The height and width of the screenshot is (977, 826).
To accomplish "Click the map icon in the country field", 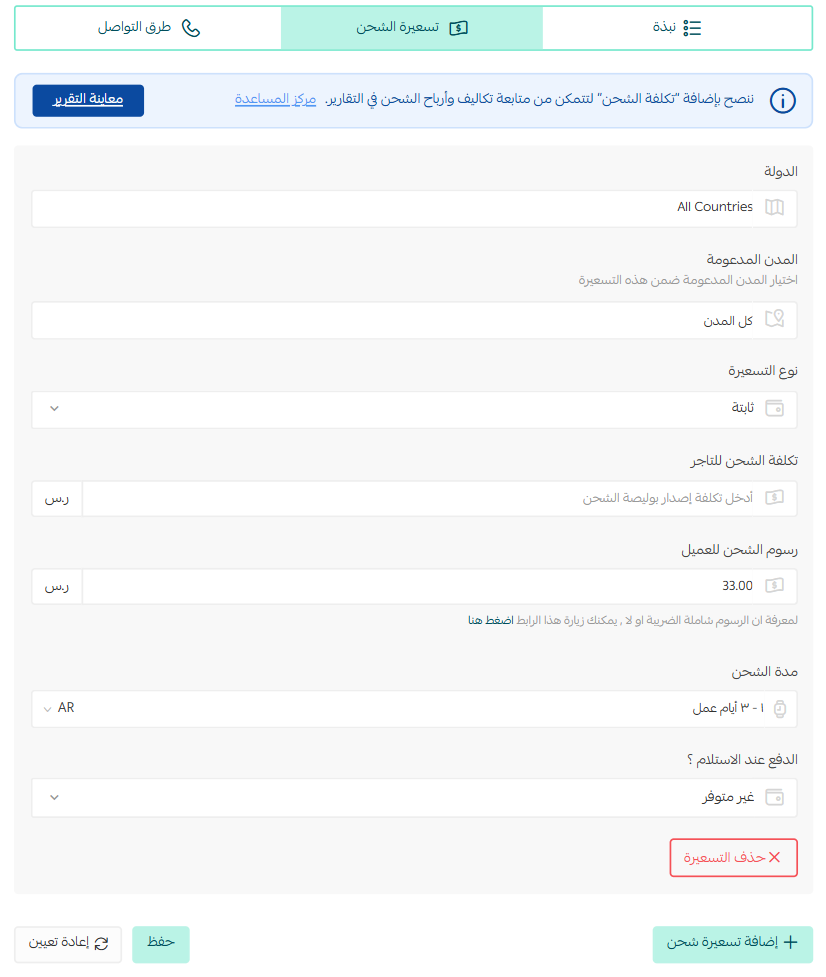I will pyautogui.click(x=774, y=207).
